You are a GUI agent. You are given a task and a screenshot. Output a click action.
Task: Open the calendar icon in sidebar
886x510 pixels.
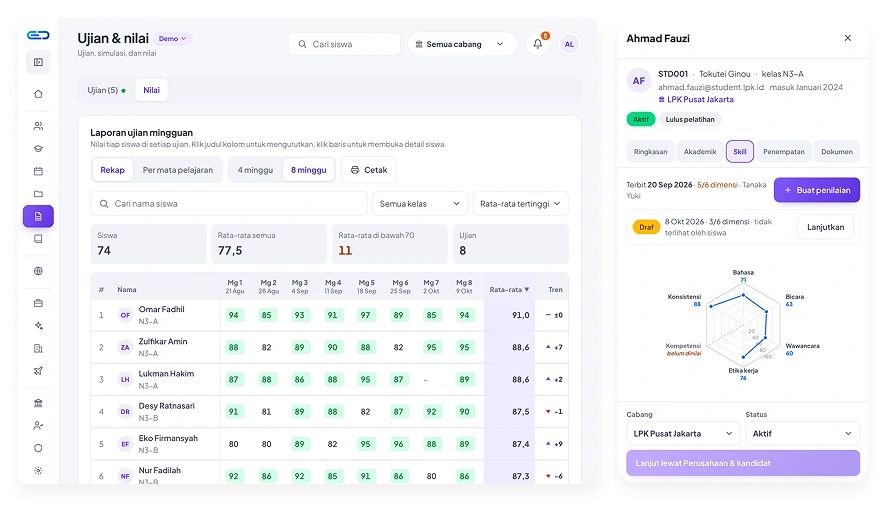click(x=38, y=171)
